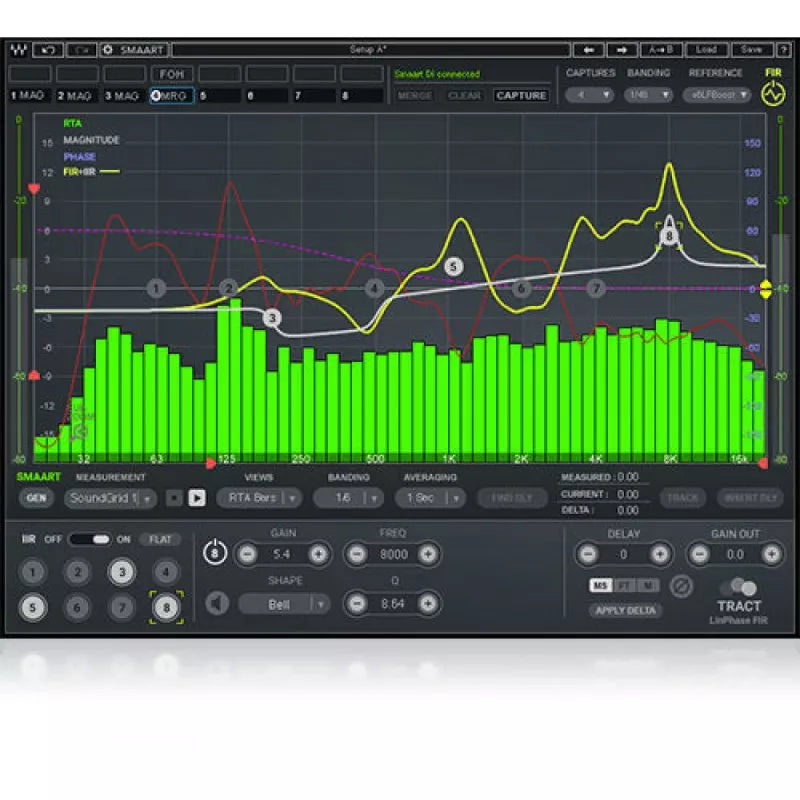This screenshot has height=800, width=800.
Task: Solo the band with speaker icon
Action: coord(217,604)
